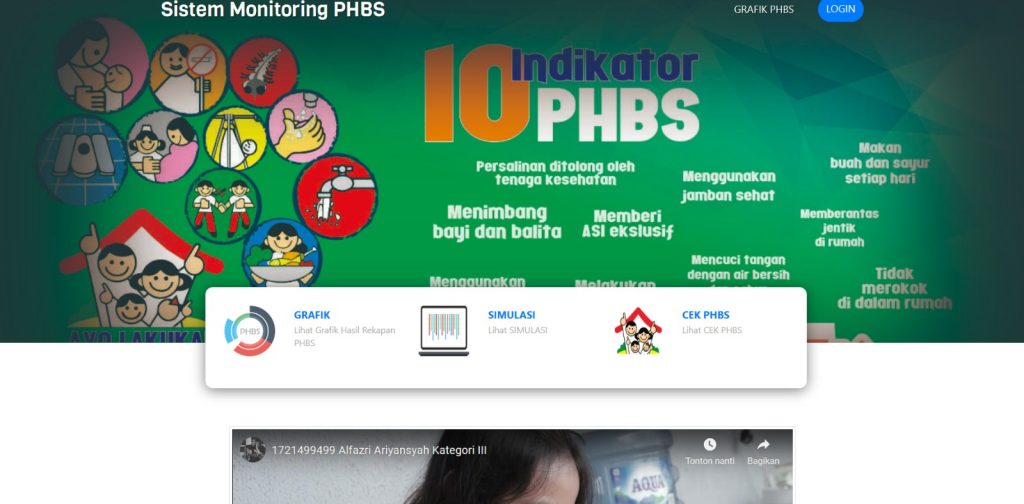Viewport: 1024px width, 504px height.
Task: Click the family house CEK PHBS icon
Action: point(638,331)
